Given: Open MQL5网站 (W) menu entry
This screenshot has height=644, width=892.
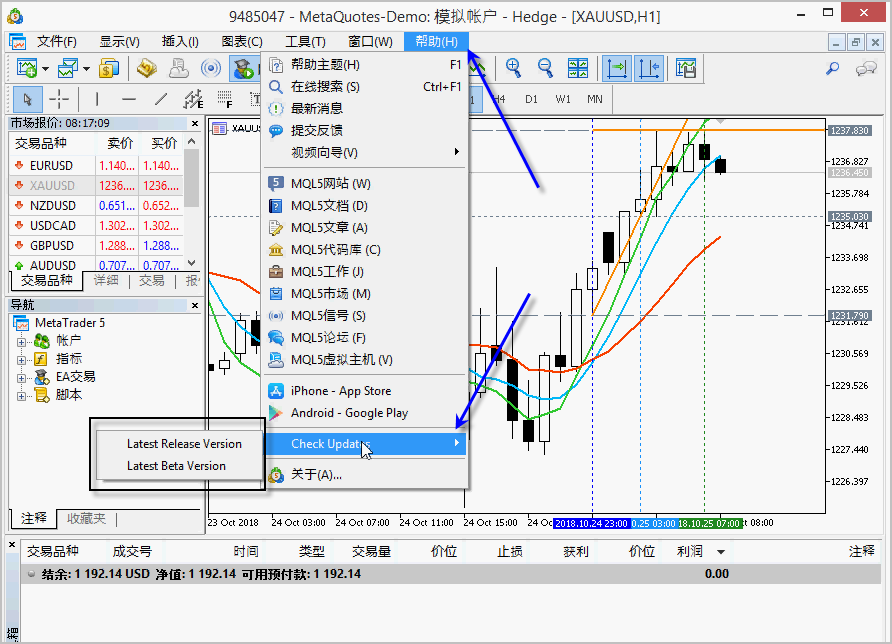Looking at the screenshot, I should coord(365,184).
